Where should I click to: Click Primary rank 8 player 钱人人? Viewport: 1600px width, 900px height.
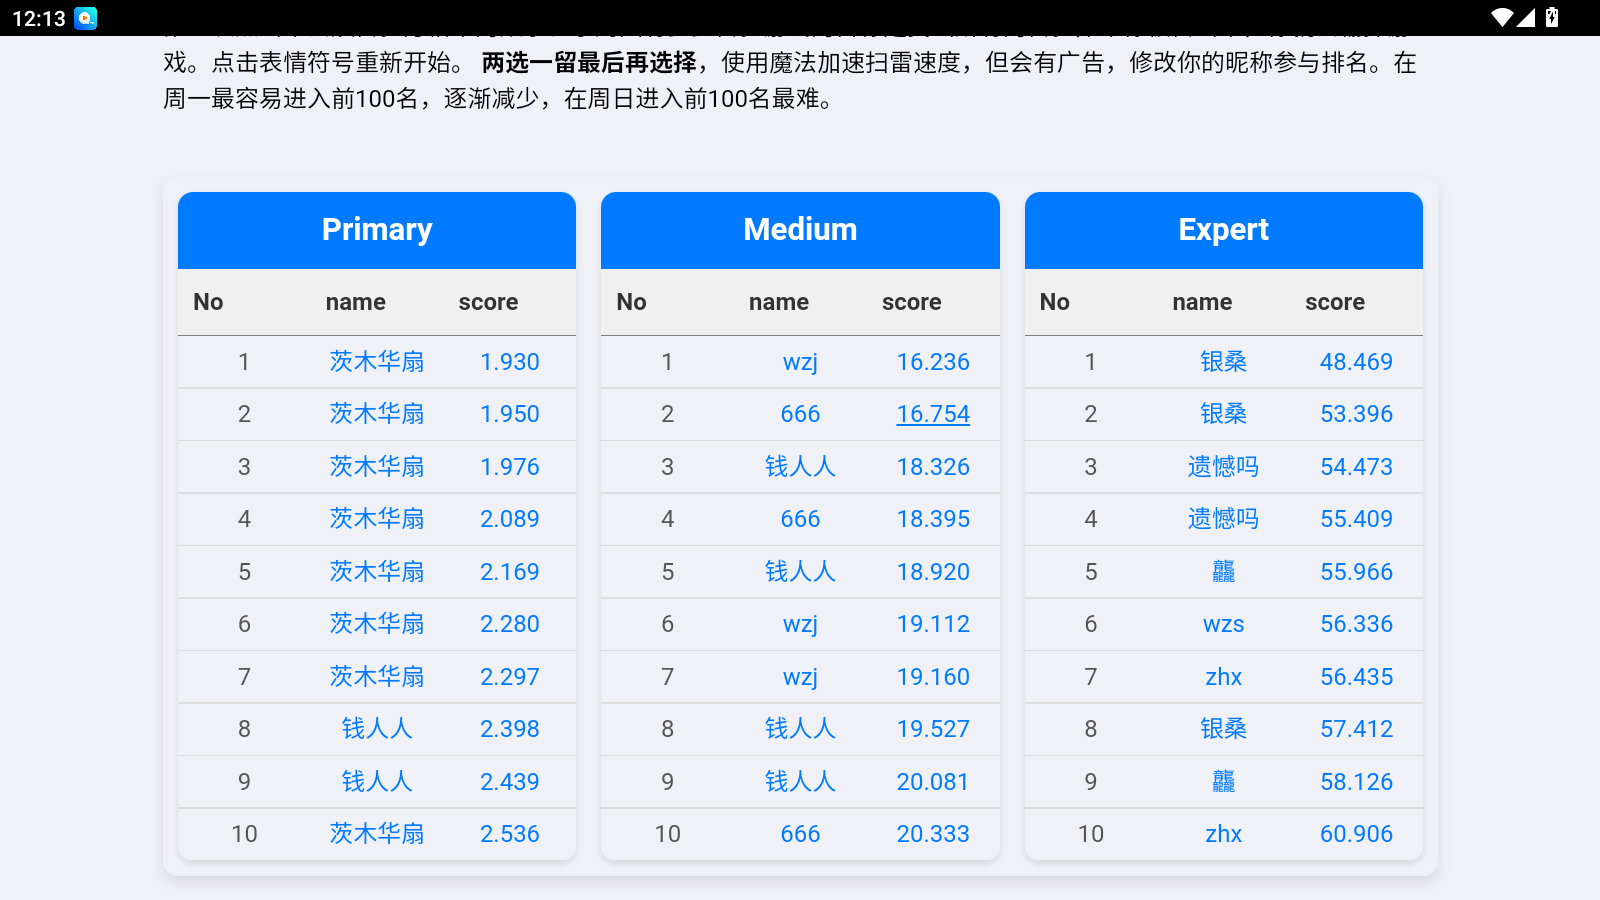click(377, 729)
